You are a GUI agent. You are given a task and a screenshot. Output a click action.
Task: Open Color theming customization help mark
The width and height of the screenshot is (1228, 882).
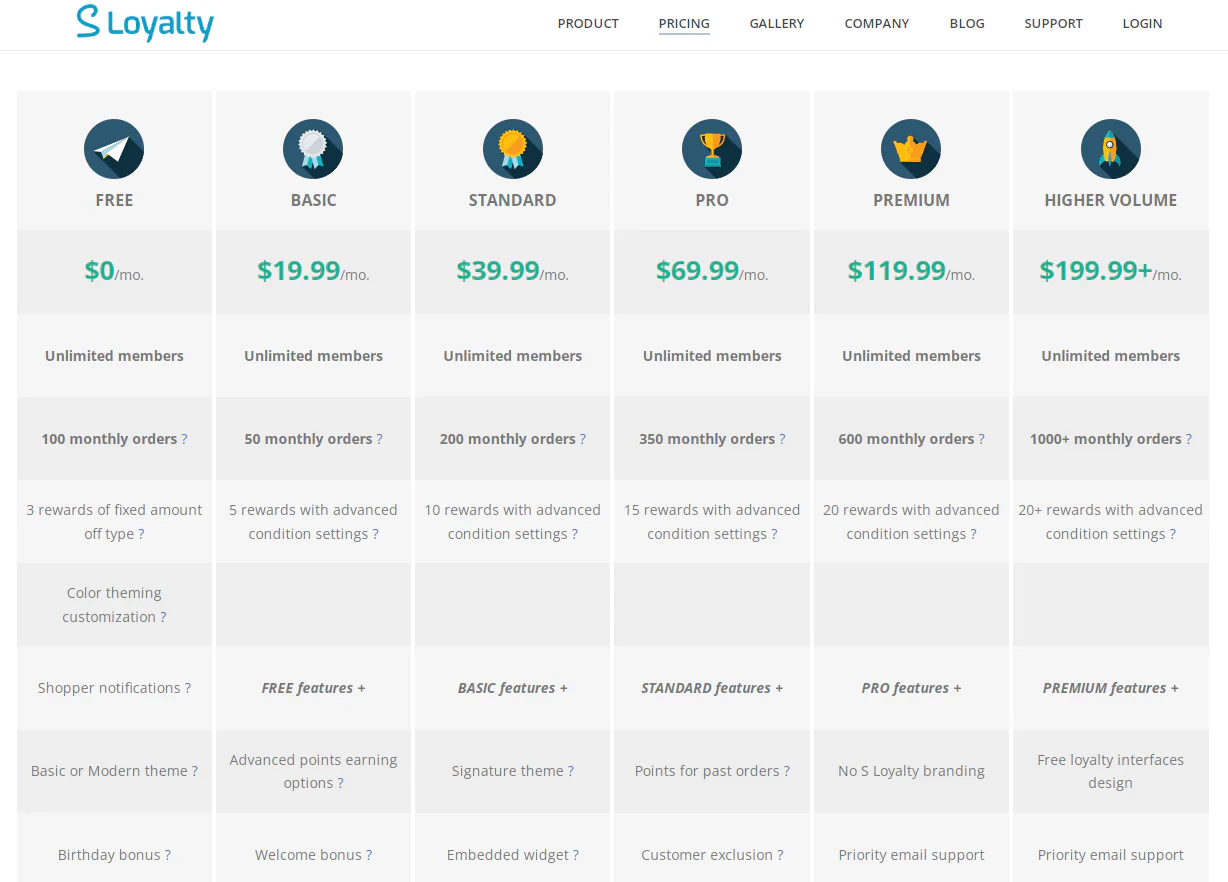(x=163, y=617)
